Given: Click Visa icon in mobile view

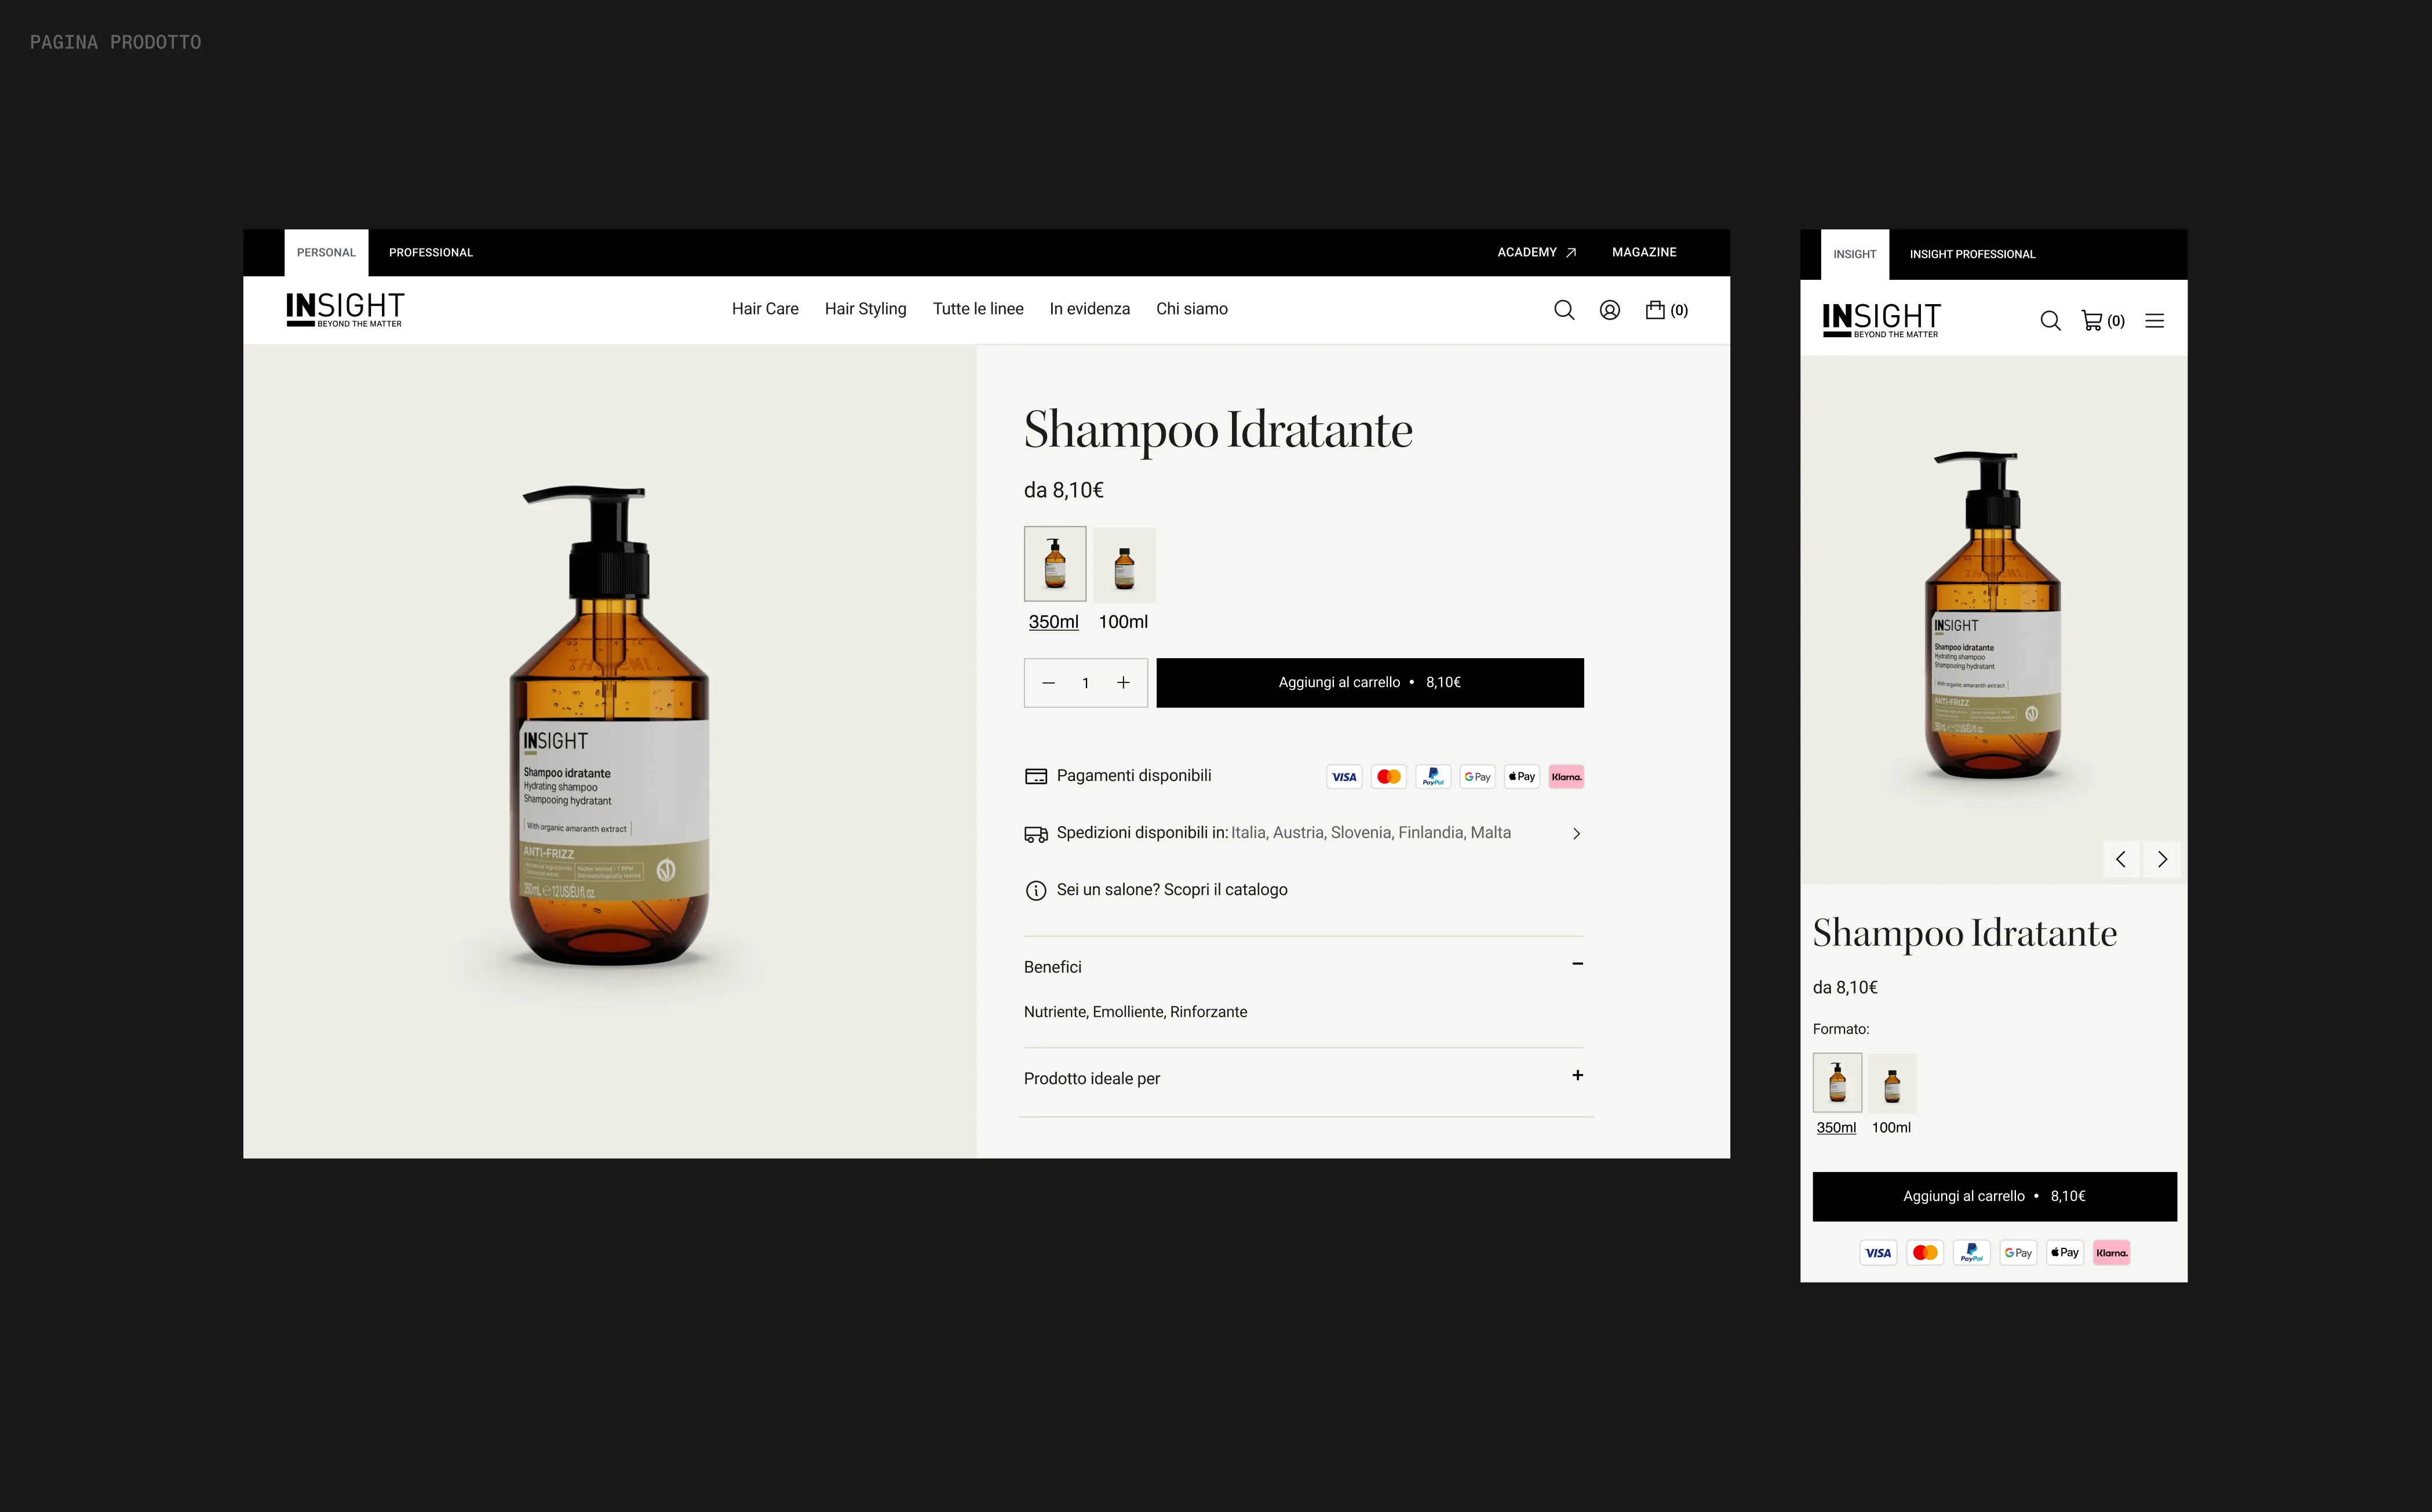Looking at the screenshot, I should click(1878, 1253).
